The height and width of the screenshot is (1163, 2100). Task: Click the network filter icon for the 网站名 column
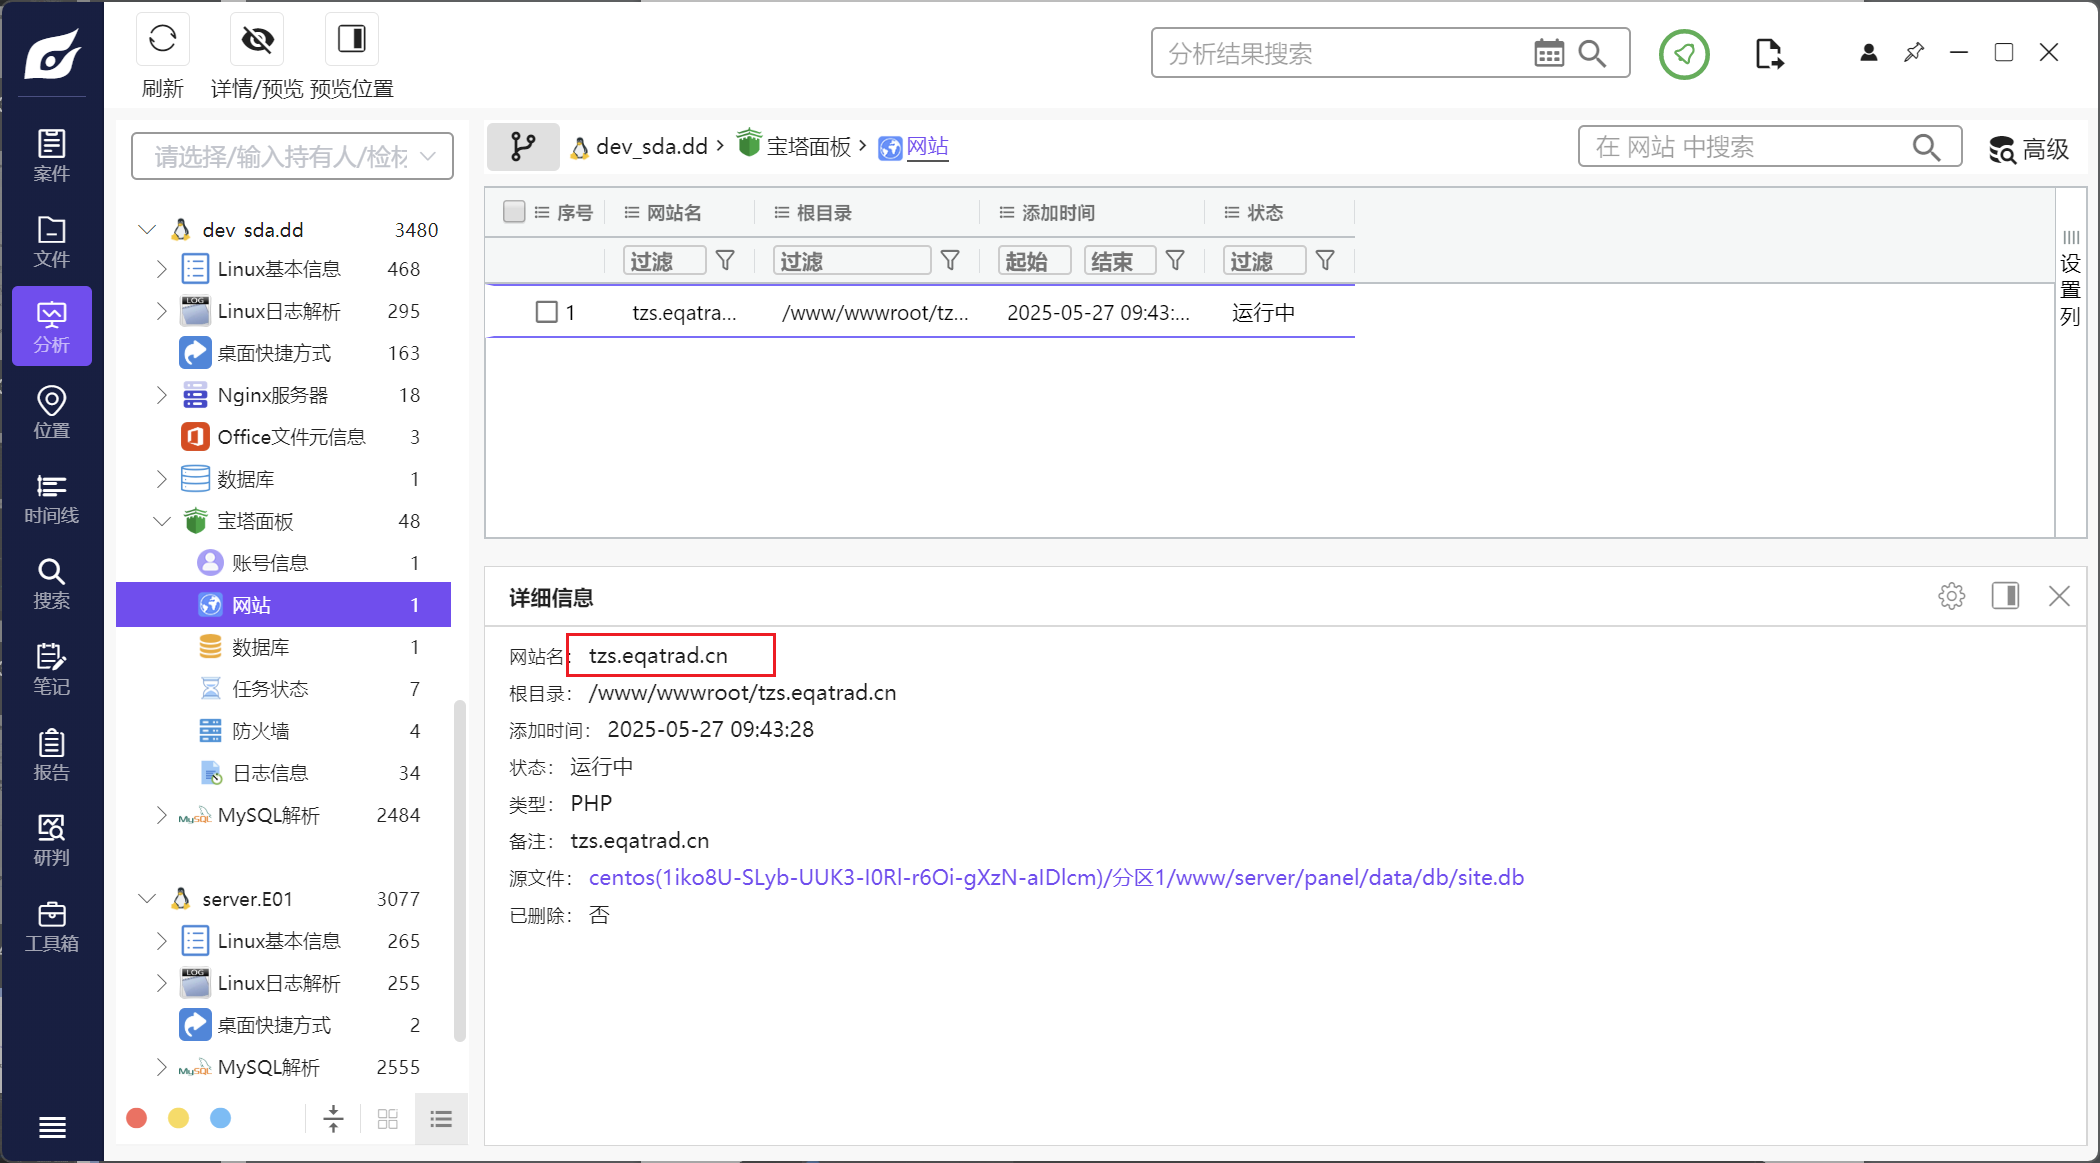click(726, 261)
